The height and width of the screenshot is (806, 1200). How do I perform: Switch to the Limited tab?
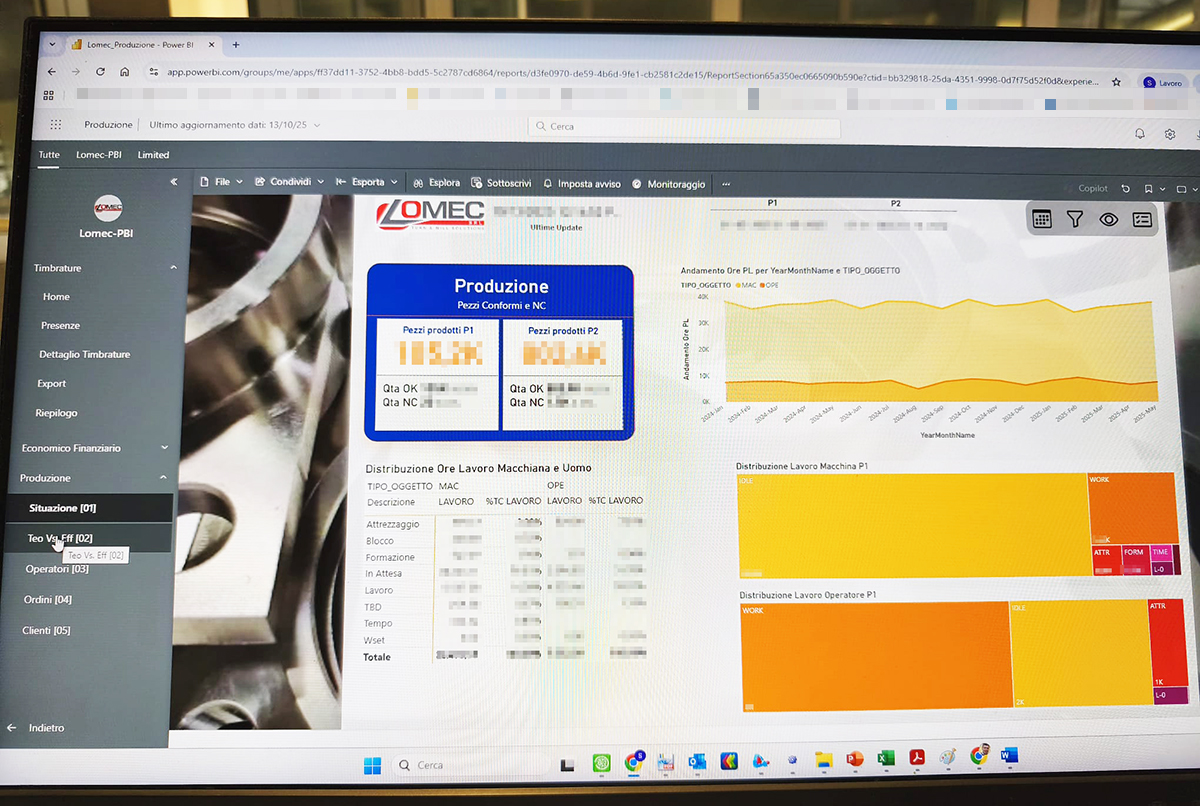click(x=153, y=155)
